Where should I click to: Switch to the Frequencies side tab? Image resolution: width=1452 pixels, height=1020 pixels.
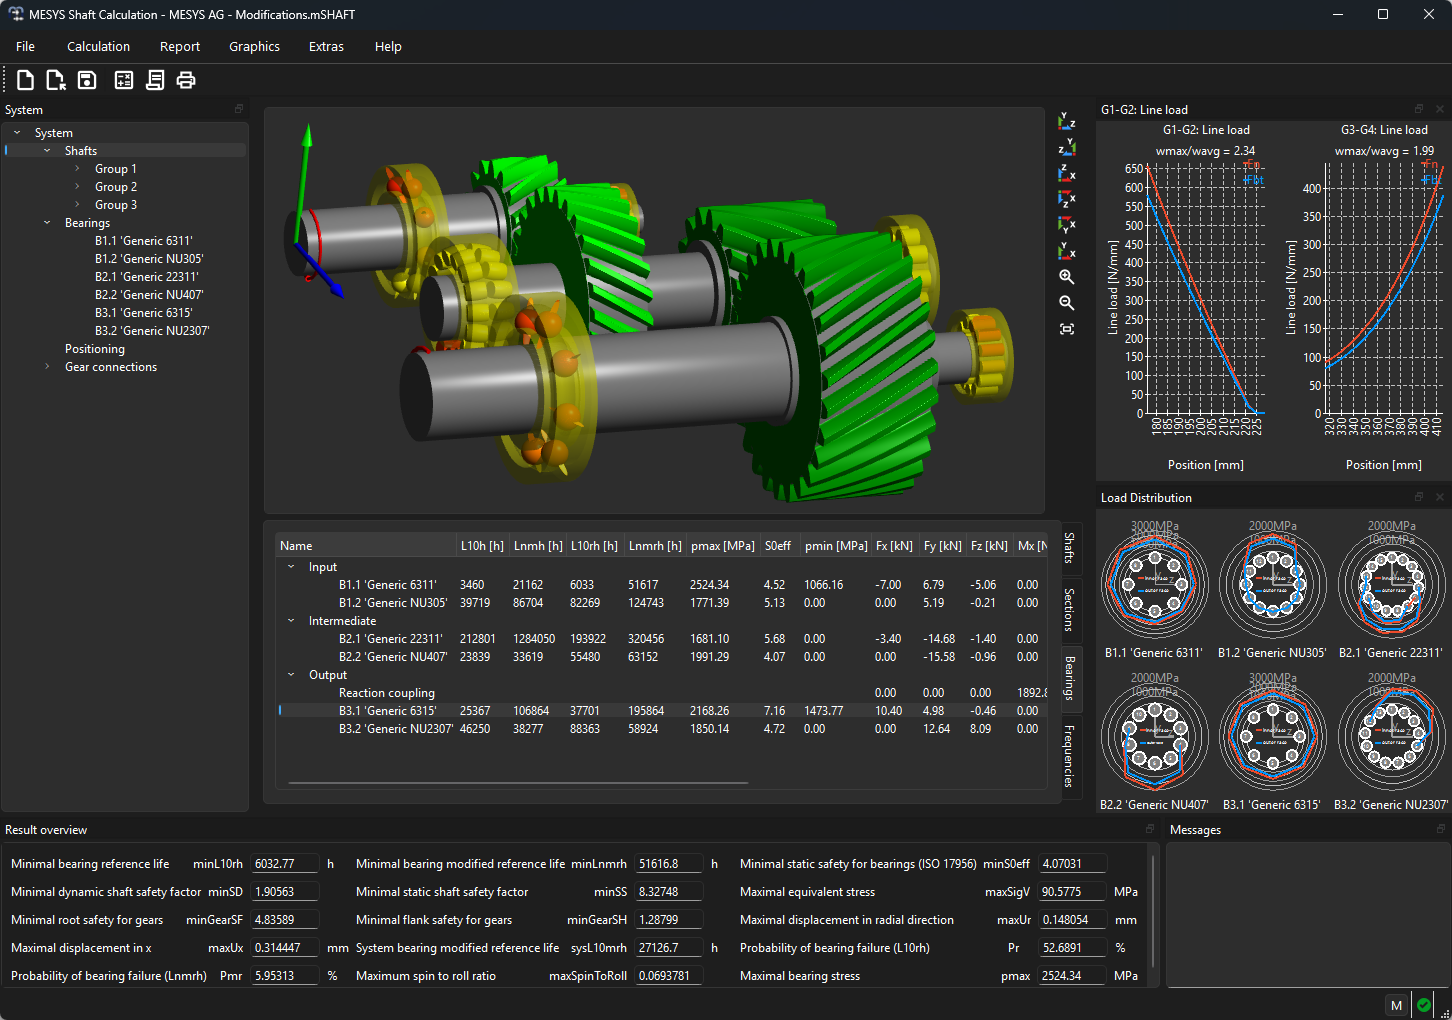click(x=1069, y=756)
